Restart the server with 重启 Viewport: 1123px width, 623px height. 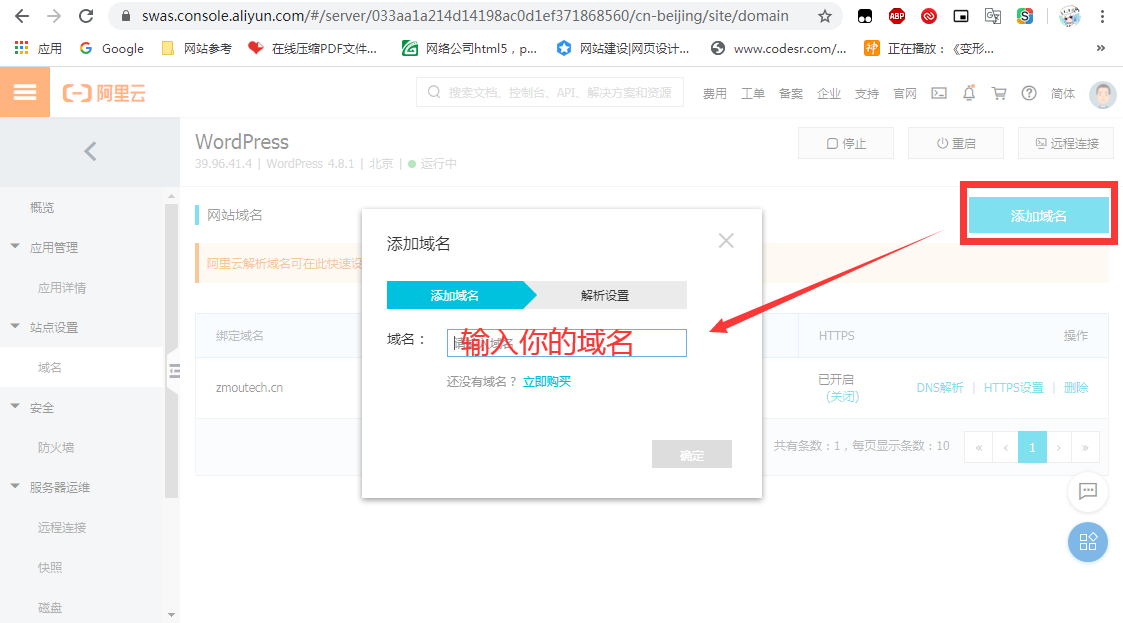[x=955, y=143]
